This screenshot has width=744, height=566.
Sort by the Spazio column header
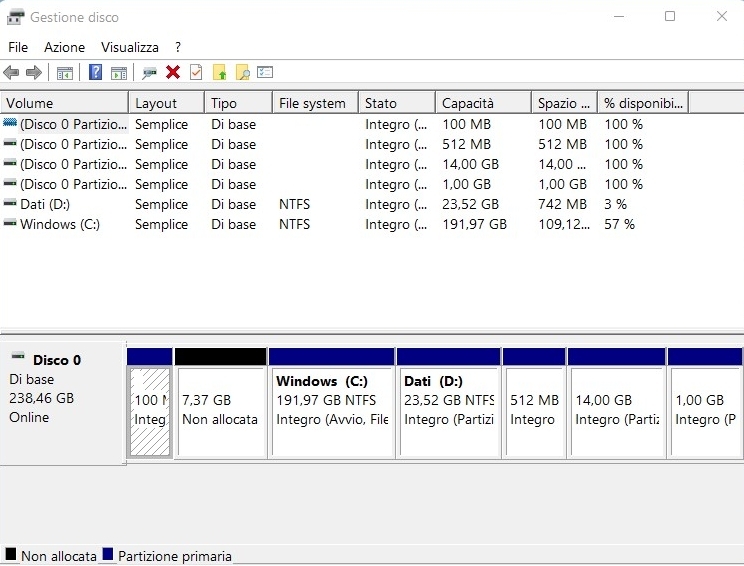[564, 103]
